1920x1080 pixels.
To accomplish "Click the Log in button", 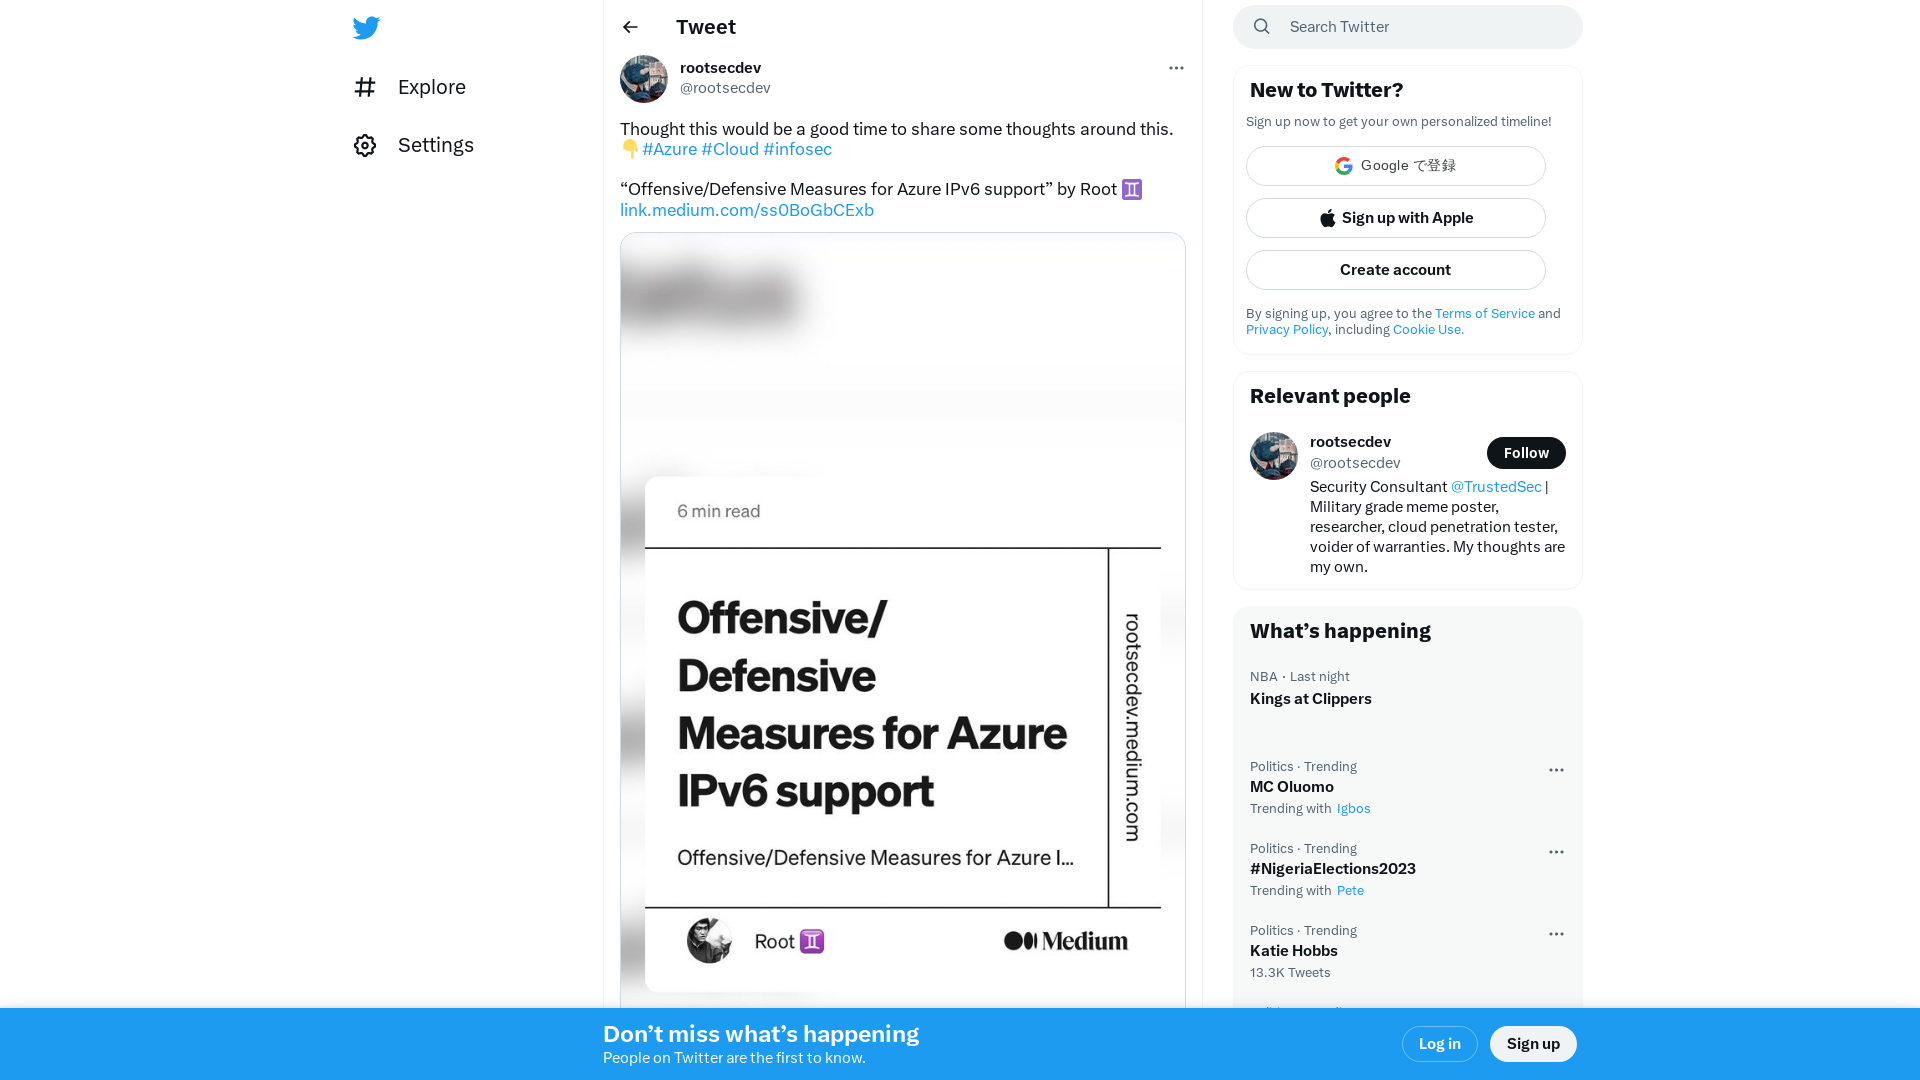I will click(1439, 1043).
